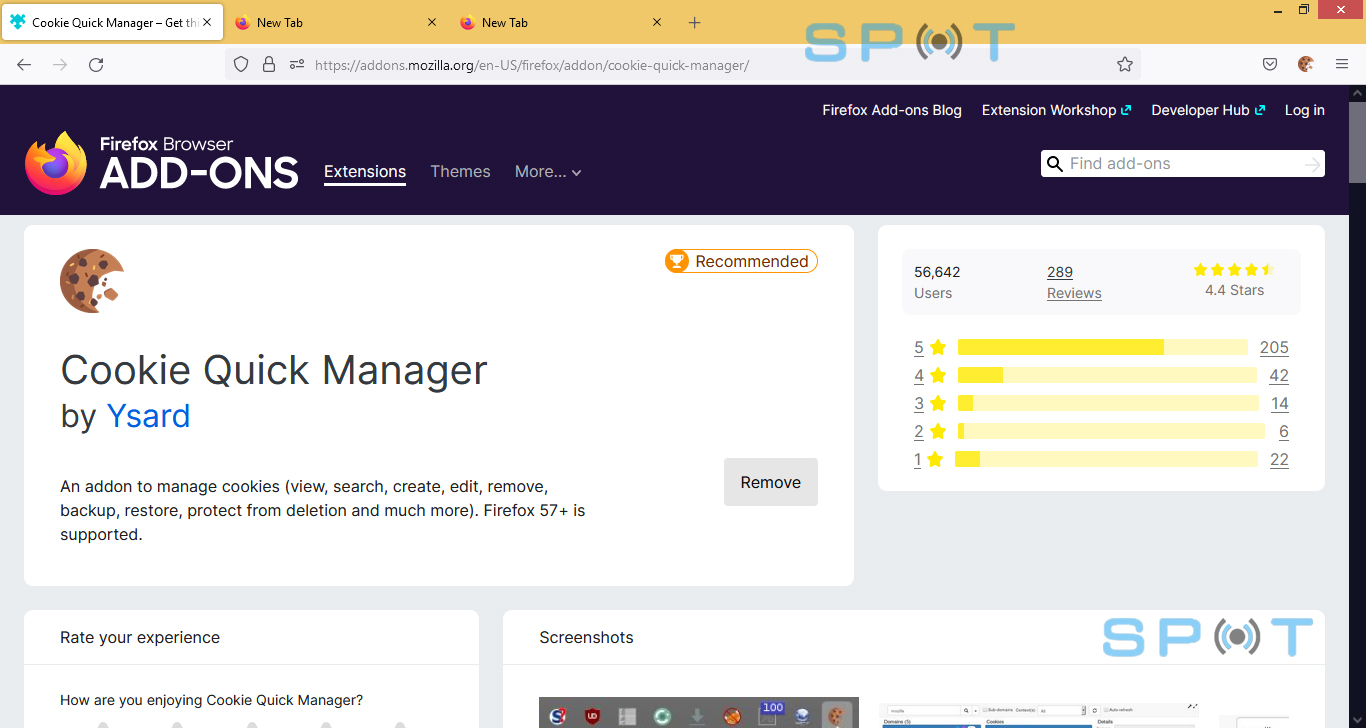Click the Recommended trophy badge
The width and height of the screenshot is (1366, 728).
point(741,261)
